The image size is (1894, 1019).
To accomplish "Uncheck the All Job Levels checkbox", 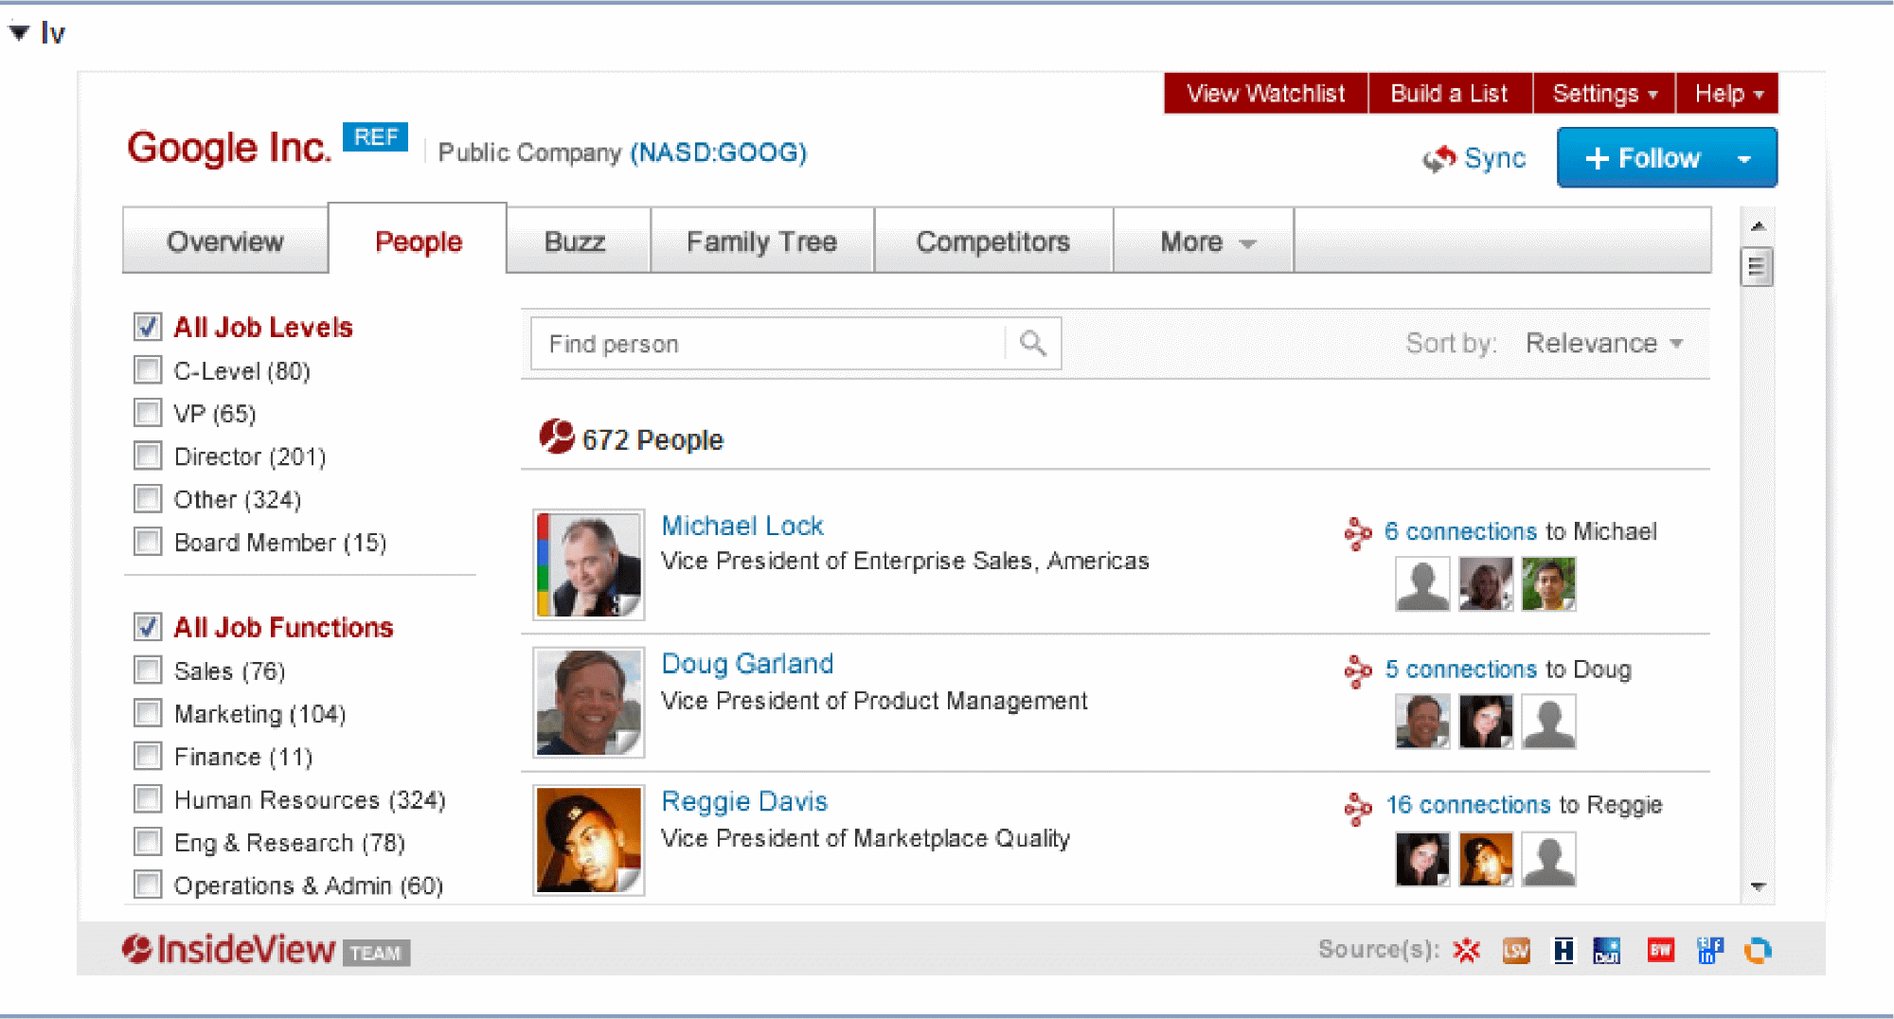I will [147, 327].
